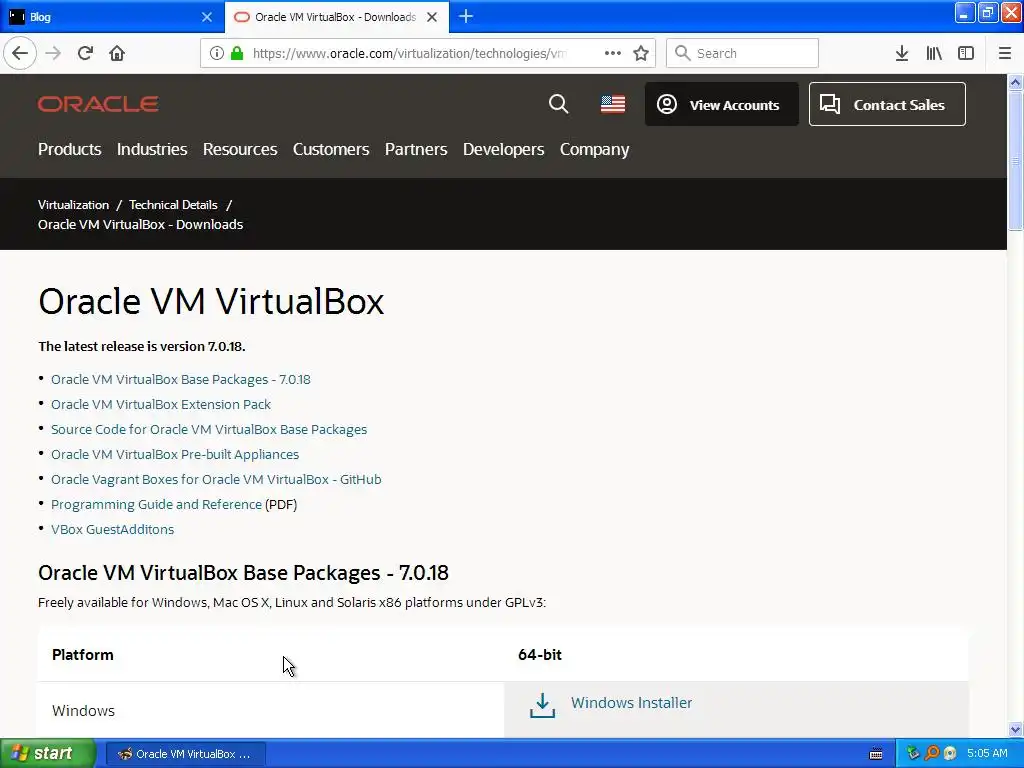Open the Products menu
The width and height of the screenshot is (1024, 768).
tap(69, 149)
